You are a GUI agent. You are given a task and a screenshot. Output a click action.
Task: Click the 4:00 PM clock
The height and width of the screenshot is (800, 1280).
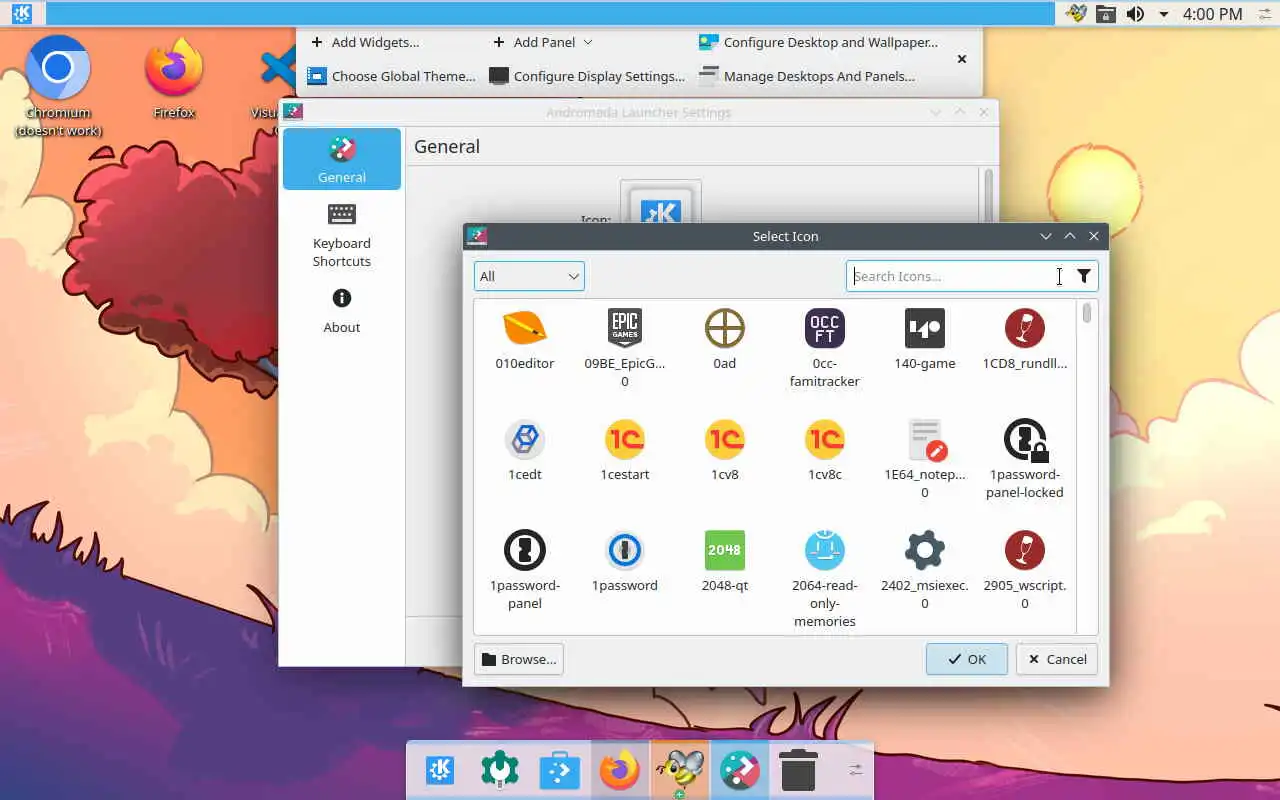point(1212,14)
